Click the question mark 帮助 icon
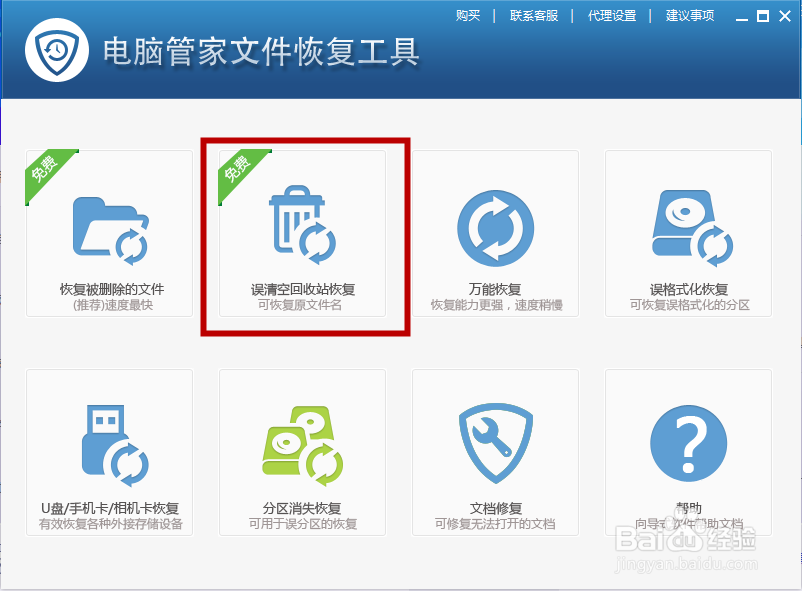Screen dimensions: 802x591 [x=688, y=444]
